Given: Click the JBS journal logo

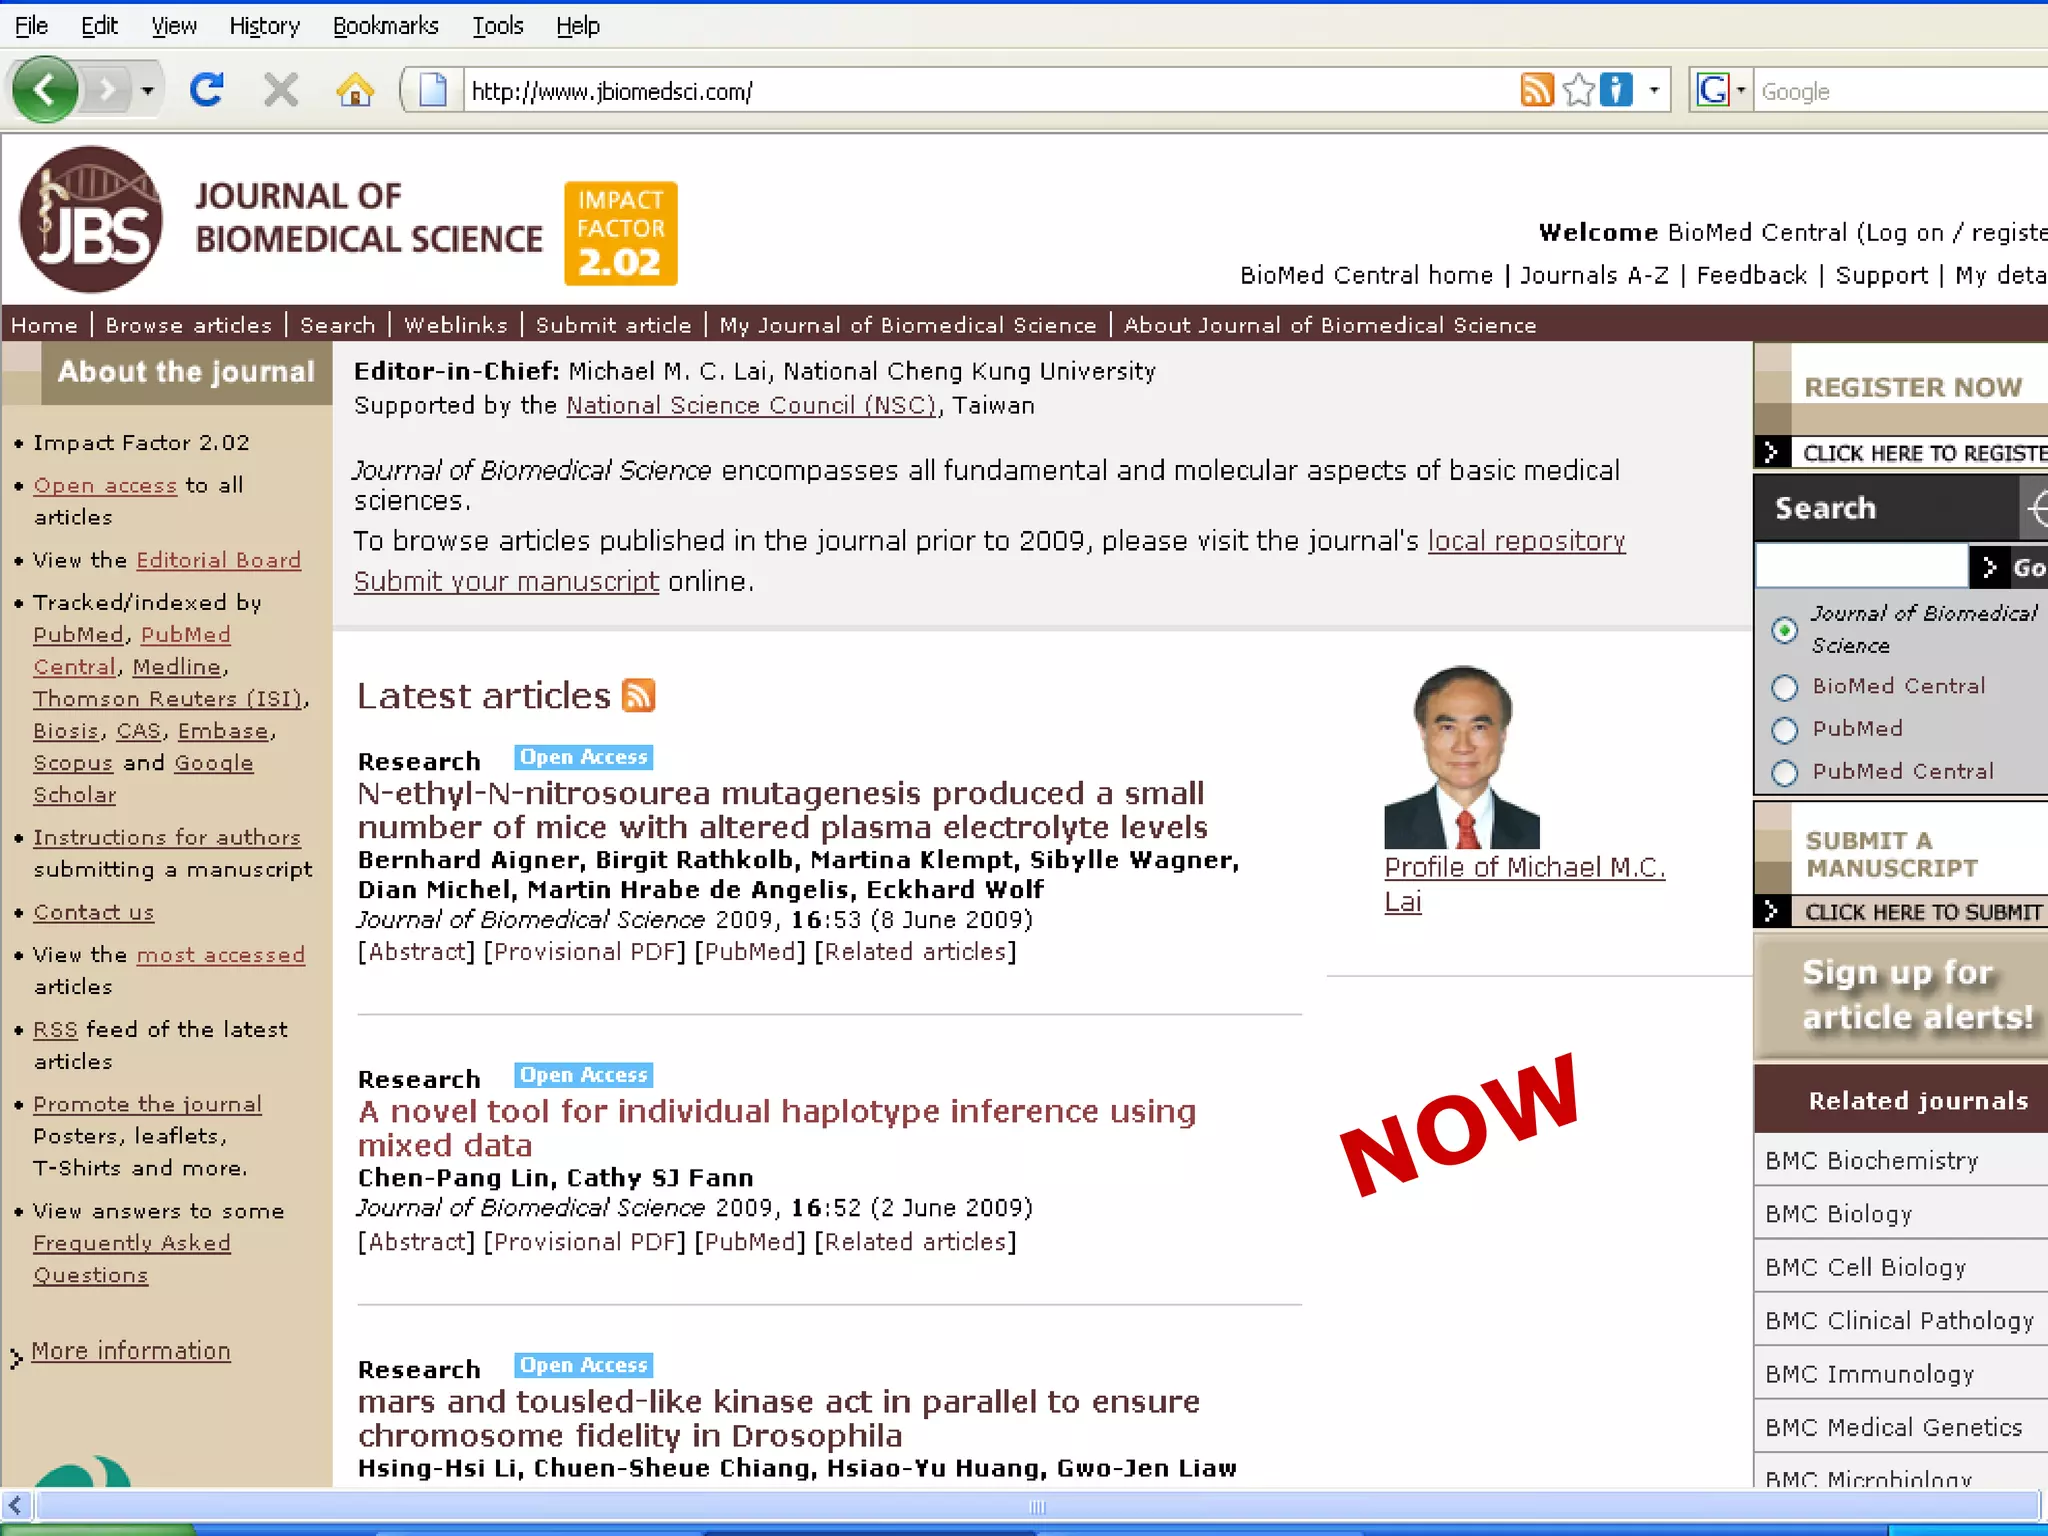Looking at the screenshot, I should coord(91,220).
